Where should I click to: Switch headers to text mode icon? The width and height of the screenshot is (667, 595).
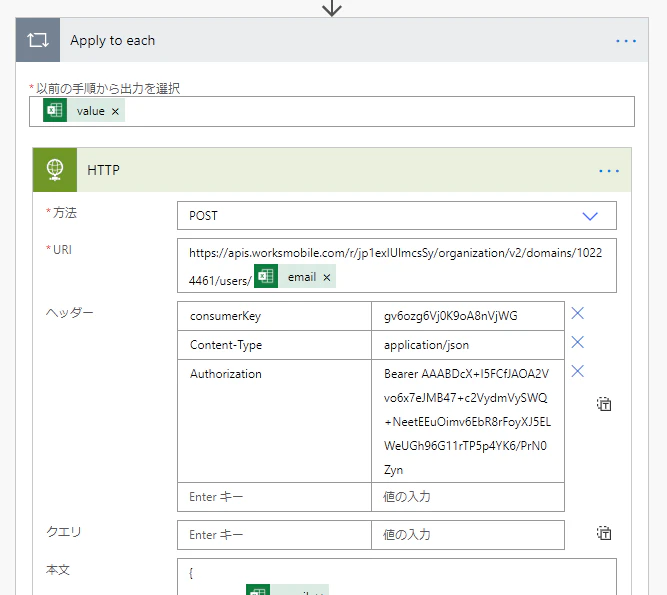[x=604, y=404]
